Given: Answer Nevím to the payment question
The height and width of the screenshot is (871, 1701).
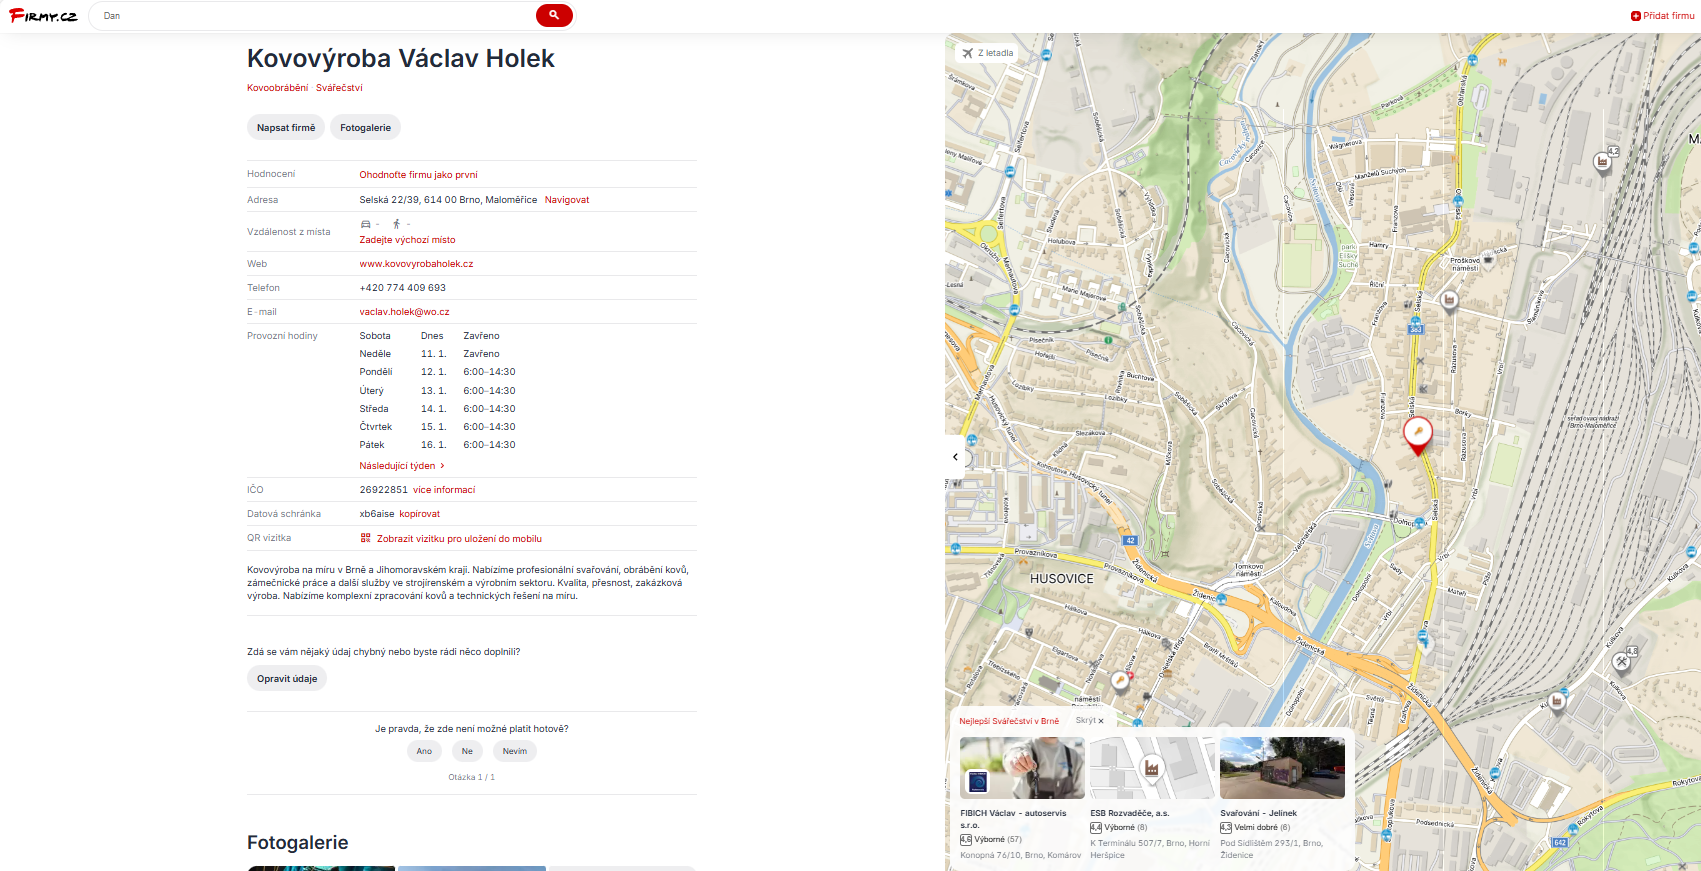Looking at the screenshot, I should [x=515, y=751].
